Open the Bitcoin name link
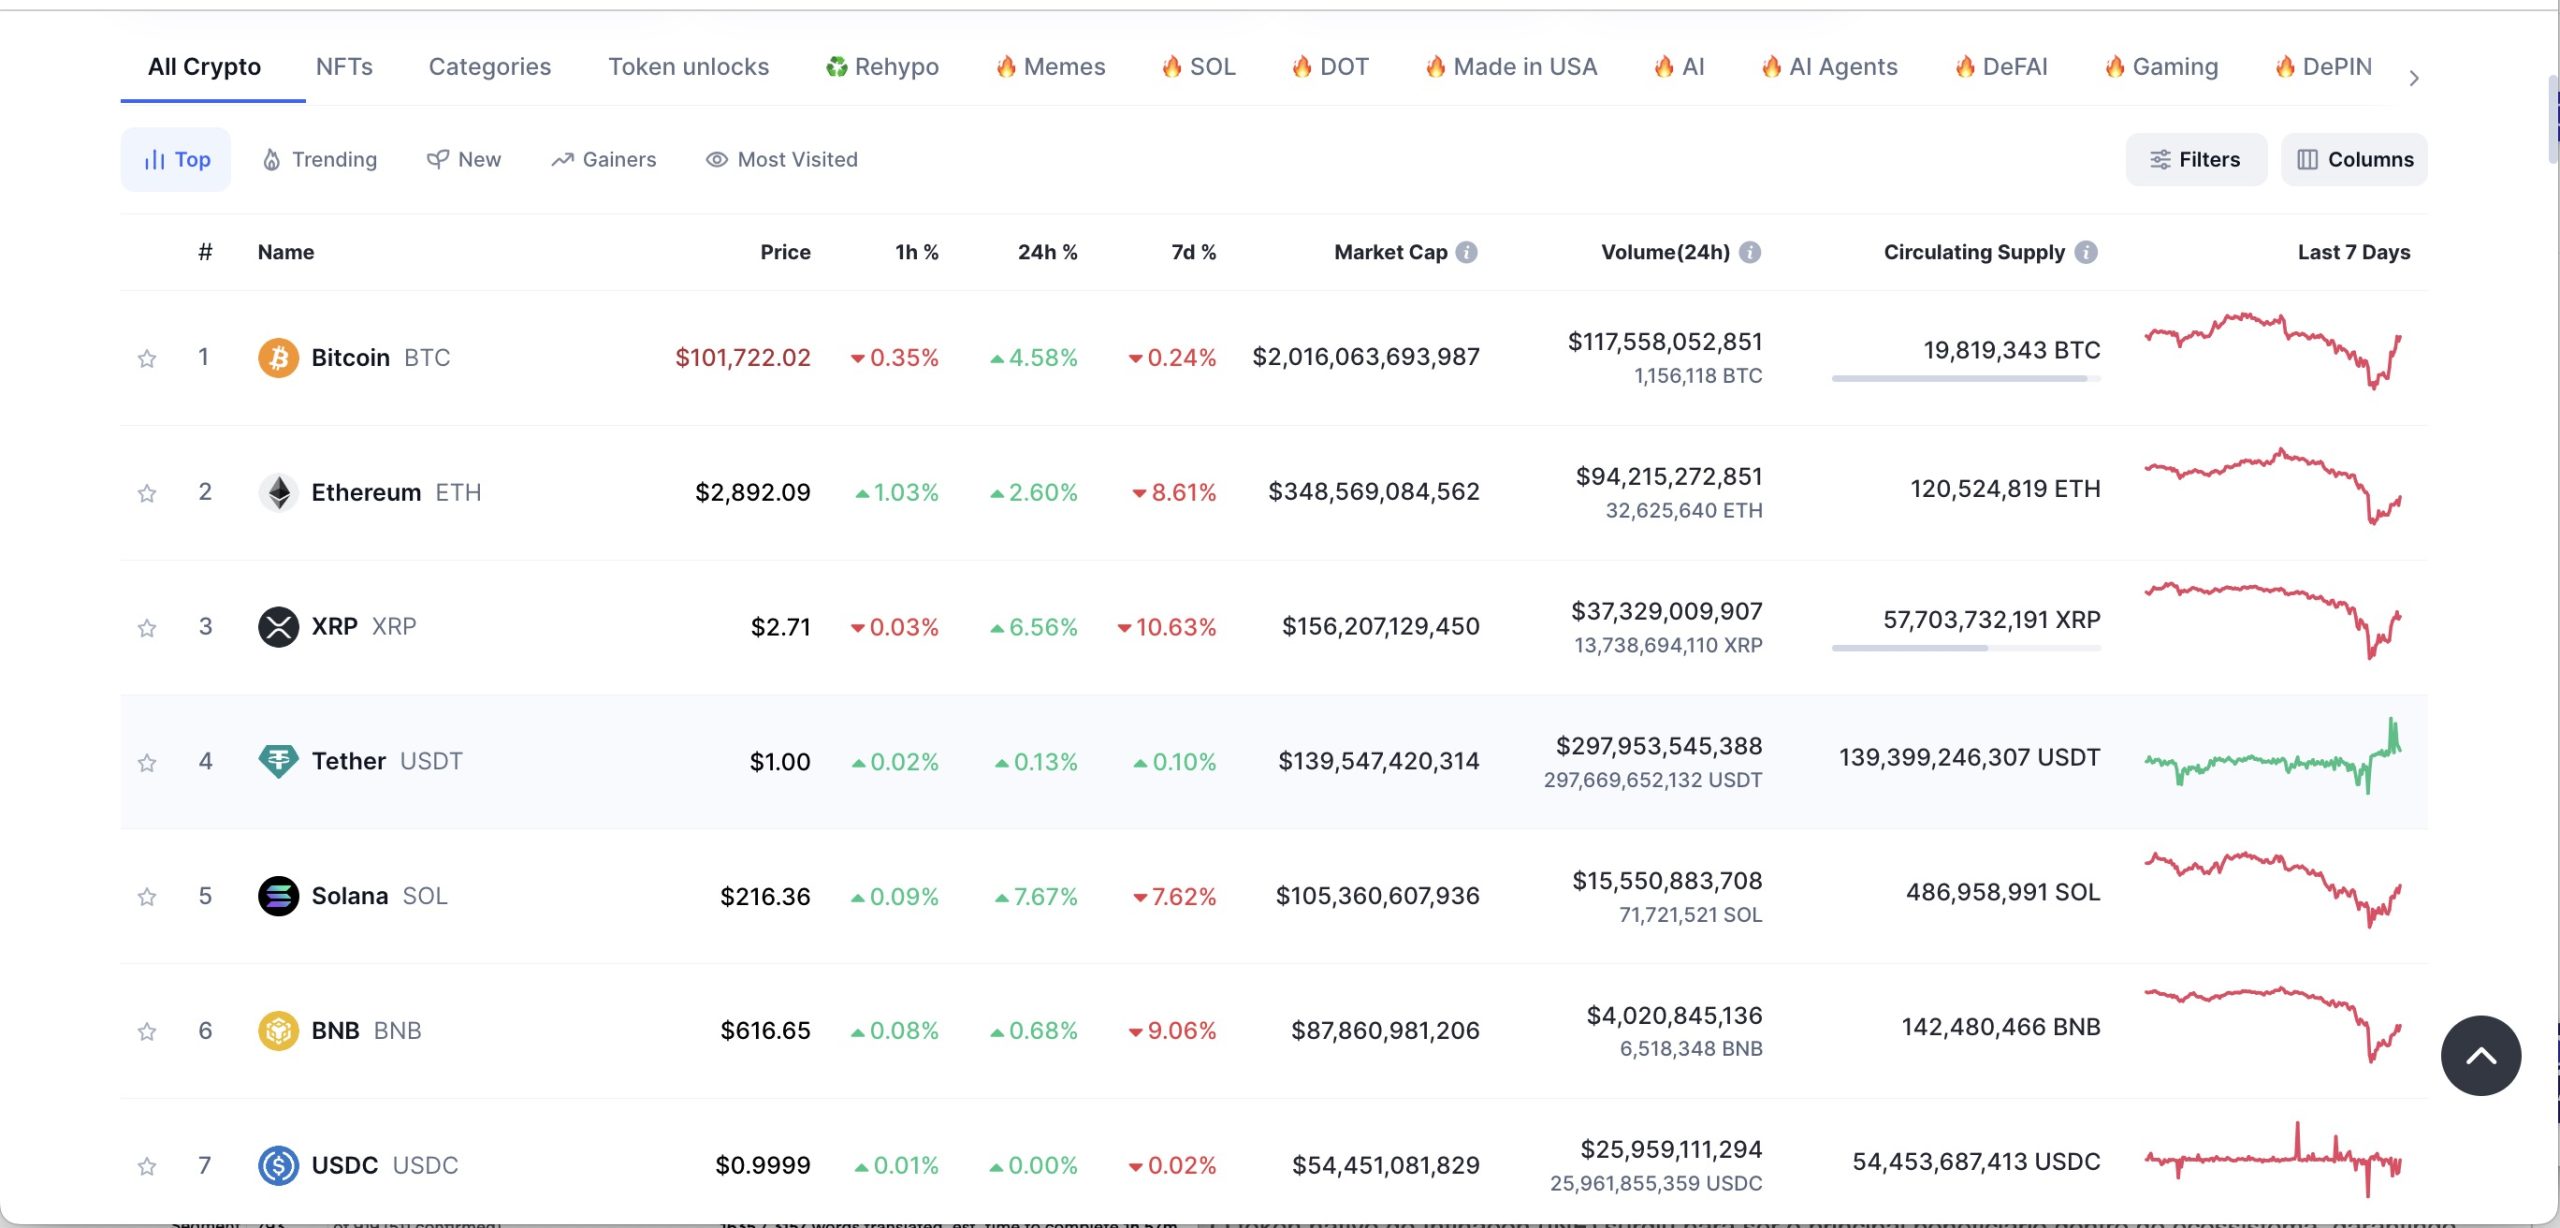Screen dimensions: 2560x1228 point(350,357)
